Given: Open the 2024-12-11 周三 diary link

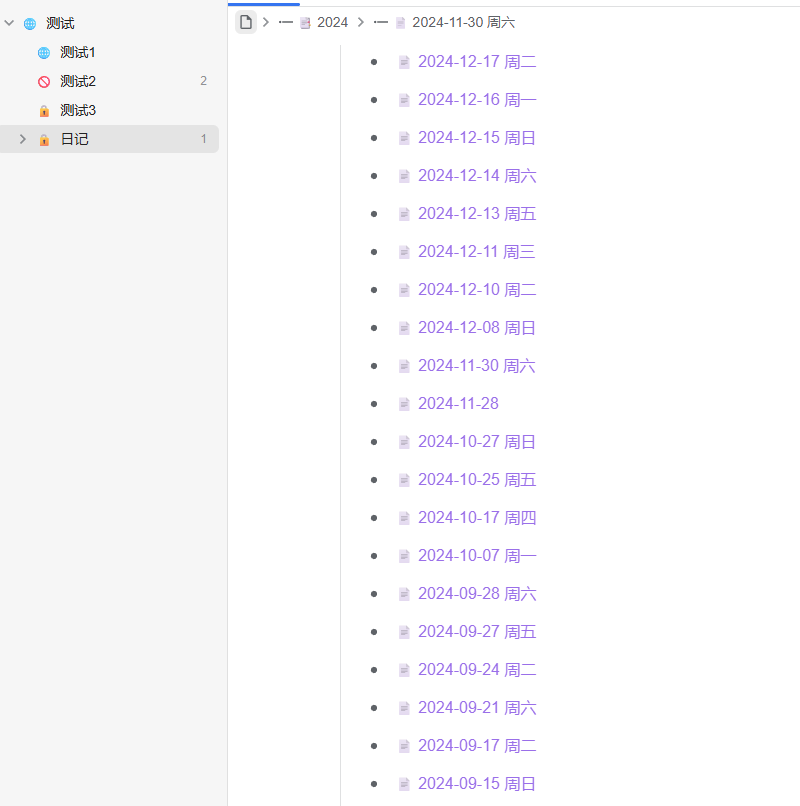Looking at the screenshot, I should click(x=477, y=252).
